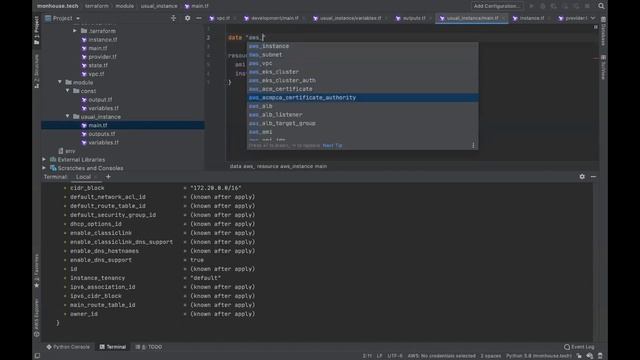Open Project panel gear settings
Image resolution: width=640 pixels, height=360 pixels.
point(187,18)
